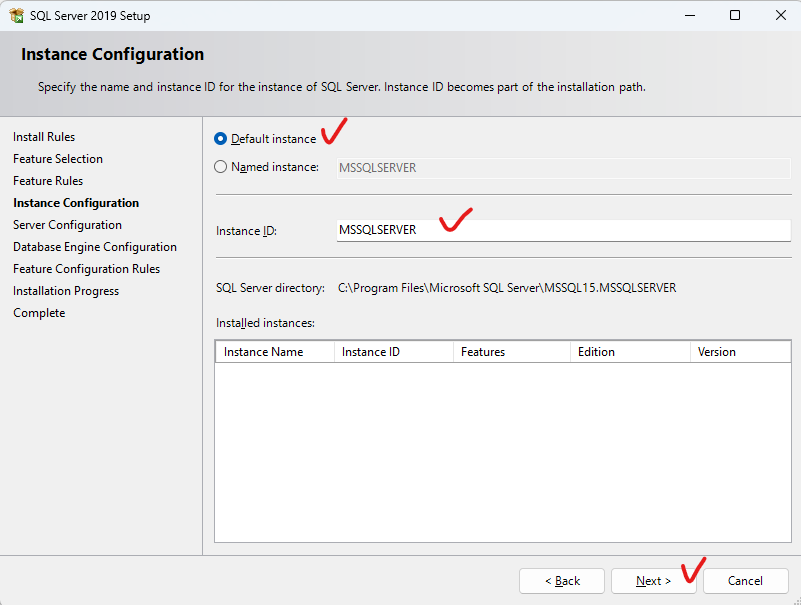801x605 pixels.
Task: Maximize the setup window
Action: 735,15
